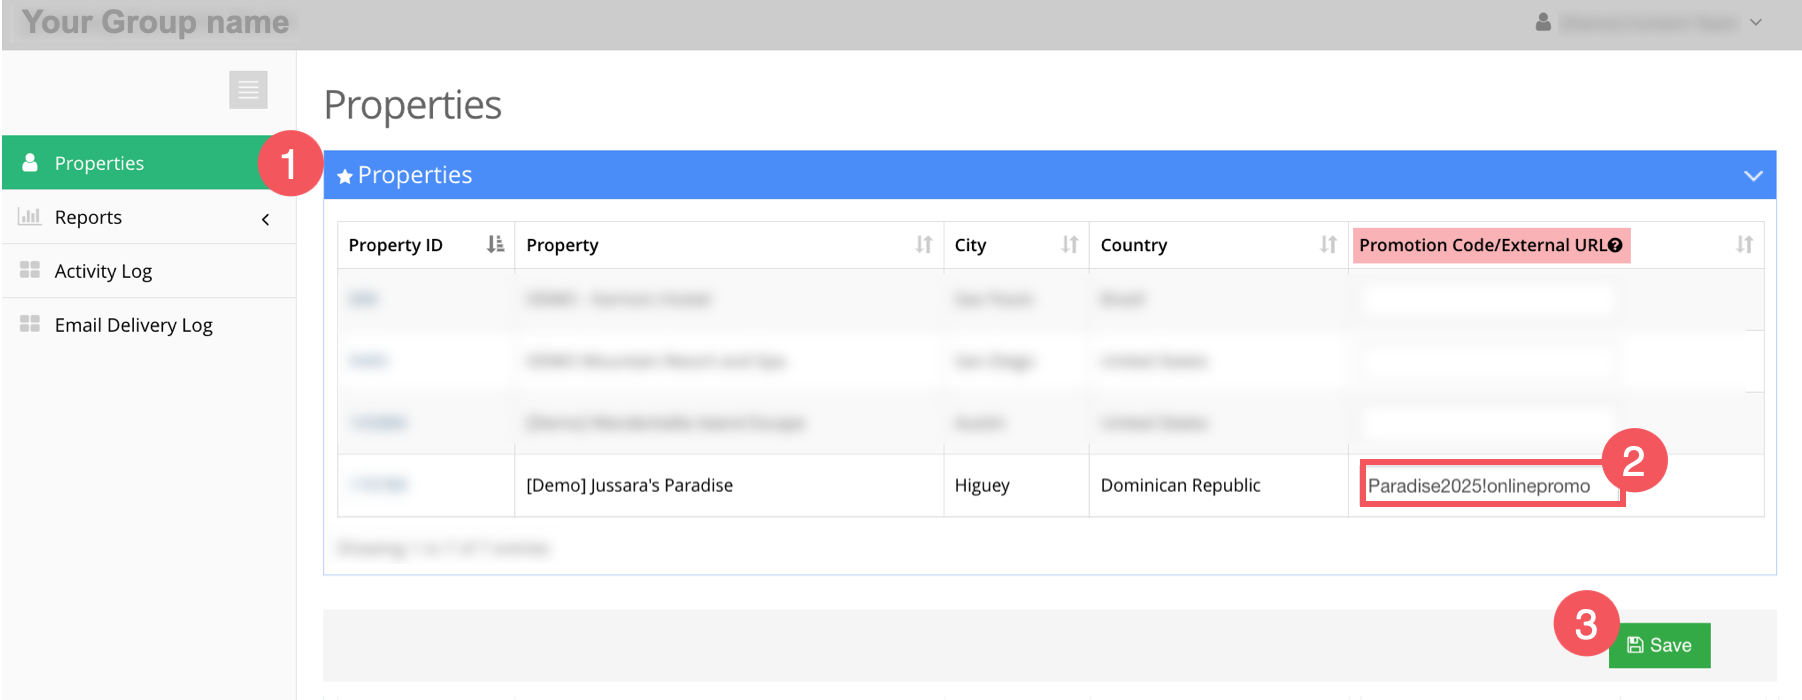Open Email Delivery Log from the sidebar
1802x700 pixels.
pos(133,325)
